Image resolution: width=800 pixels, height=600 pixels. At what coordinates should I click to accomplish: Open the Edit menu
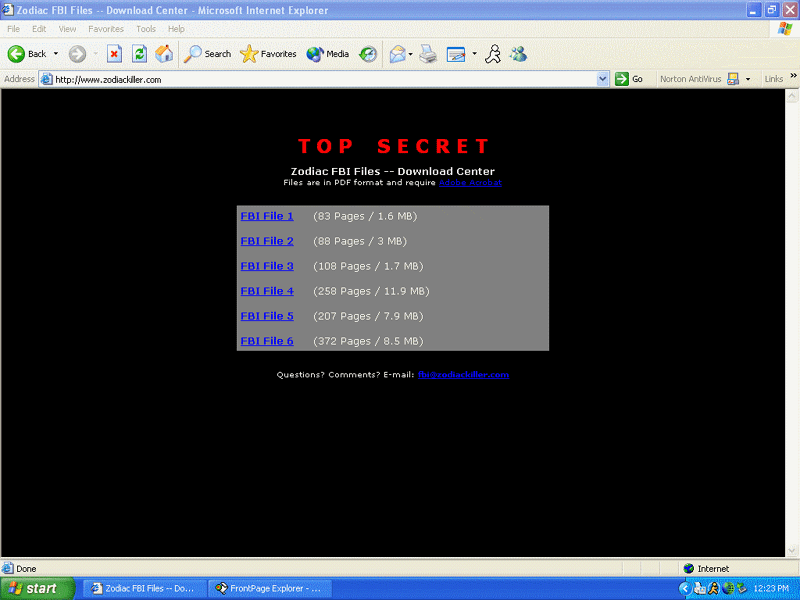click(39, 29)
